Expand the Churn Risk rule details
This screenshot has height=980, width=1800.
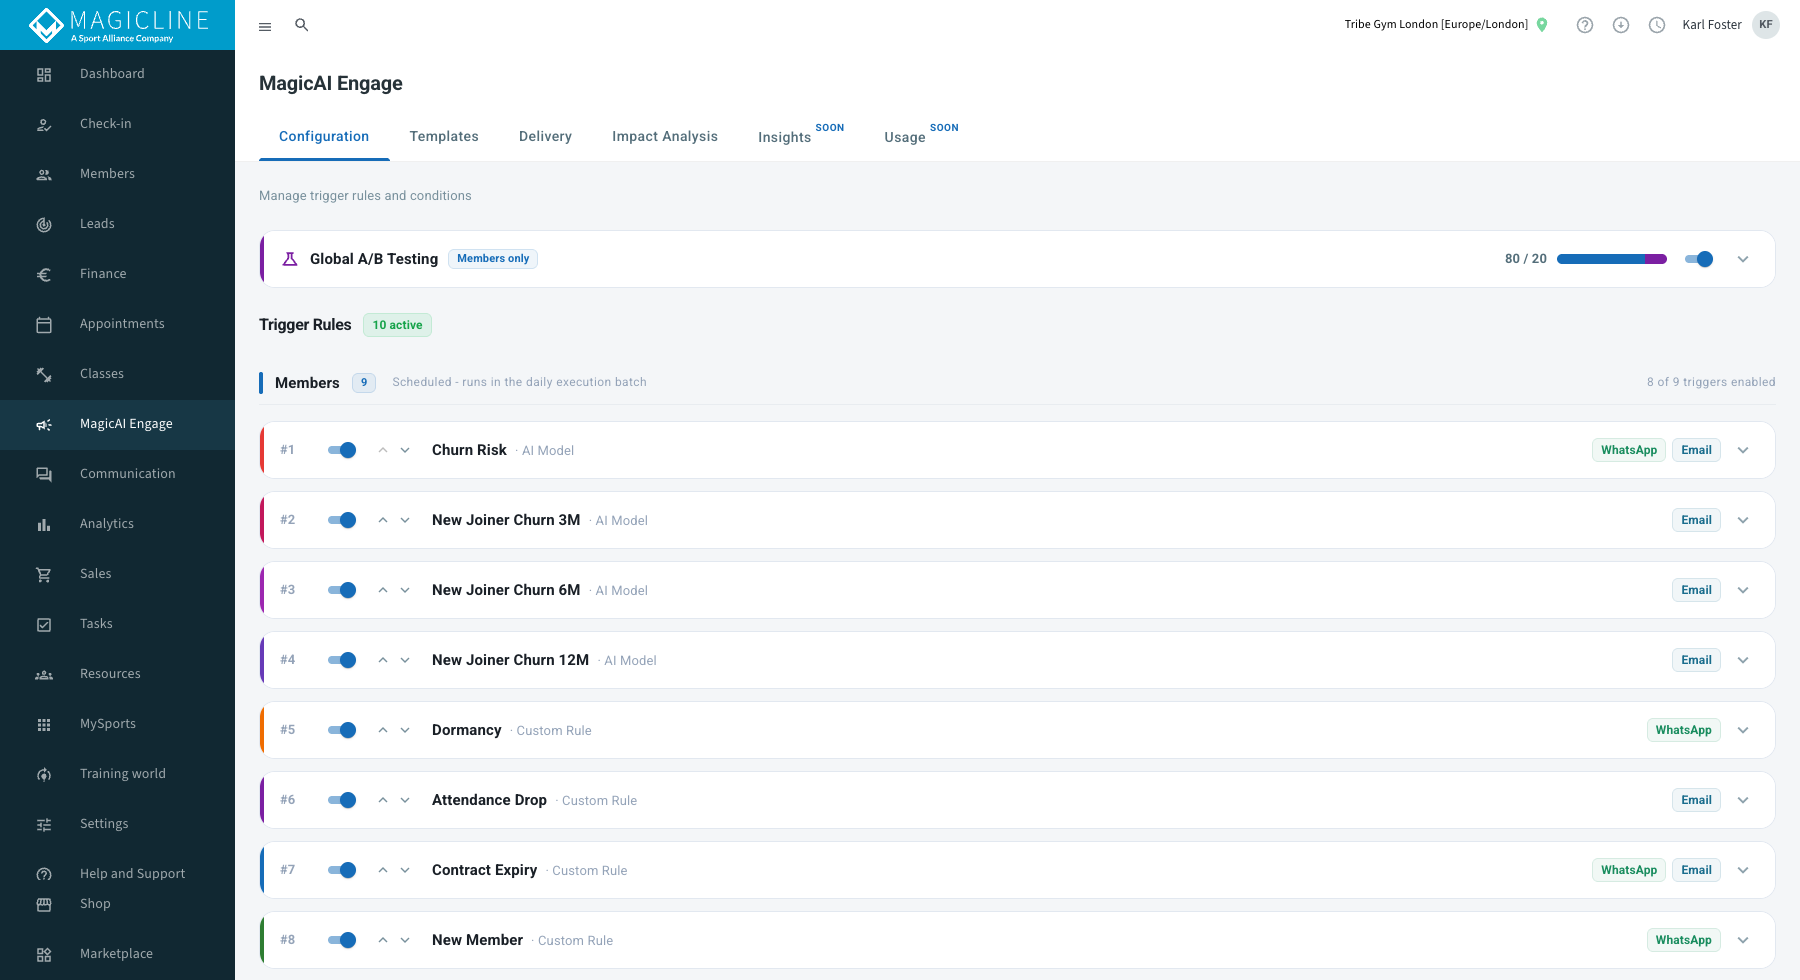(1743, 450)
